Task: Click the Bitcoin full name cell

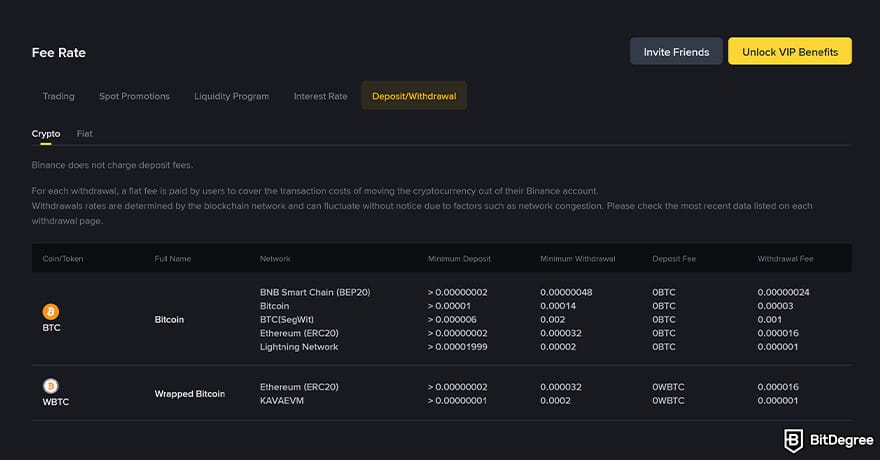Action: tap(169, 319)
